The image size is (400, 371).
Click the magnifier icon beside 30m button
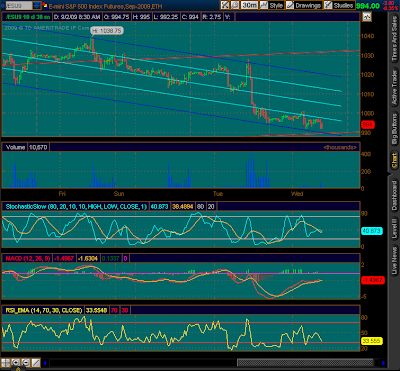click(x=235, y=5)
